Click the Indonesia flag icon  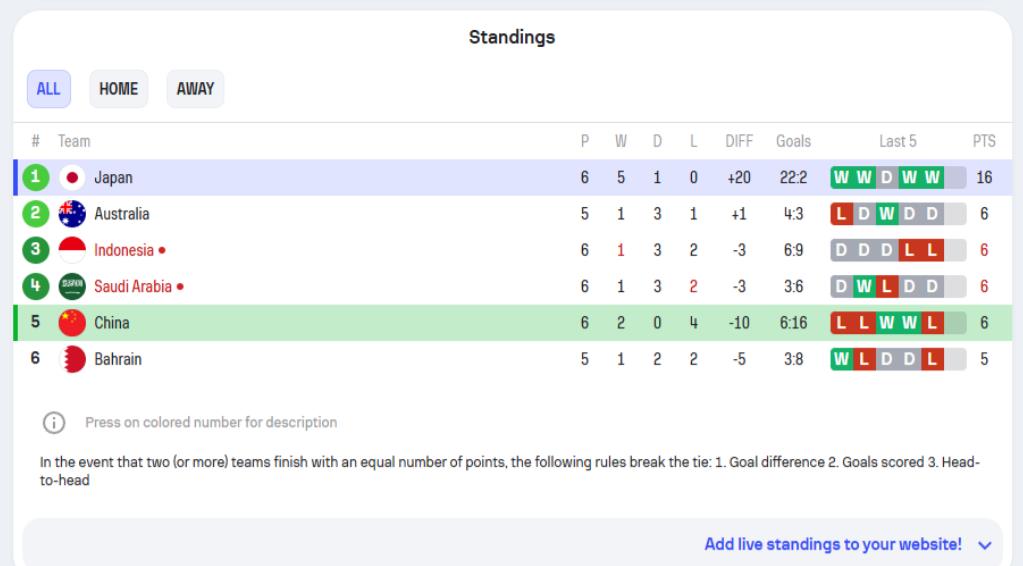(72, 250)
